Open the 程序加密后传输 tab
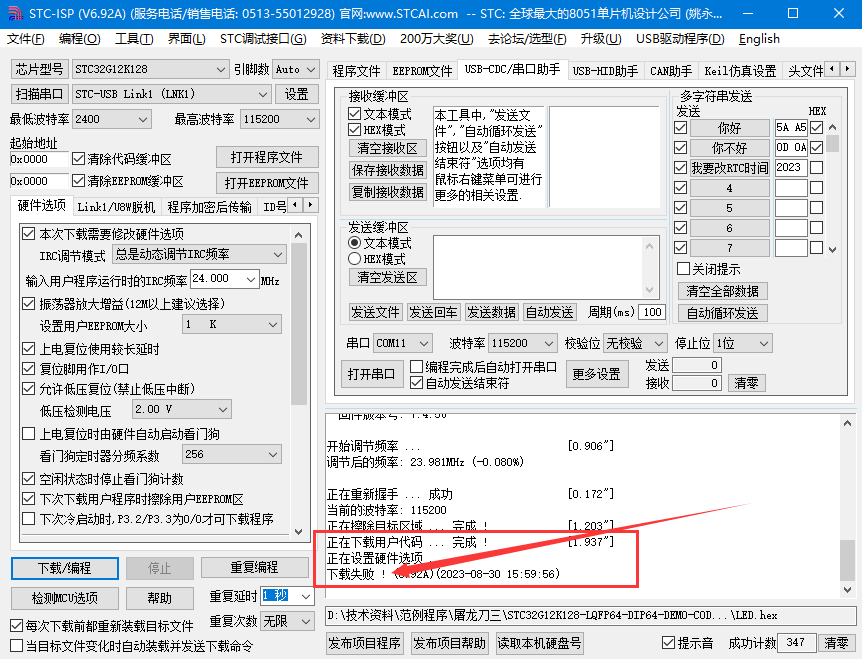Screen dimensions: 862x659 pyautogui.click(x=209, y=207)
